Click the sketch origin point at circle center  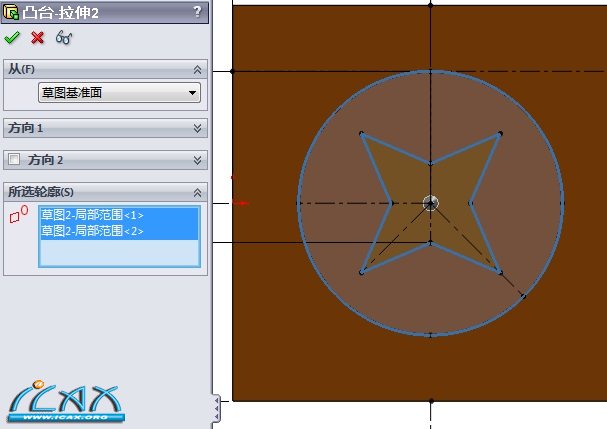pyautogui.click(x=431, y=203)
